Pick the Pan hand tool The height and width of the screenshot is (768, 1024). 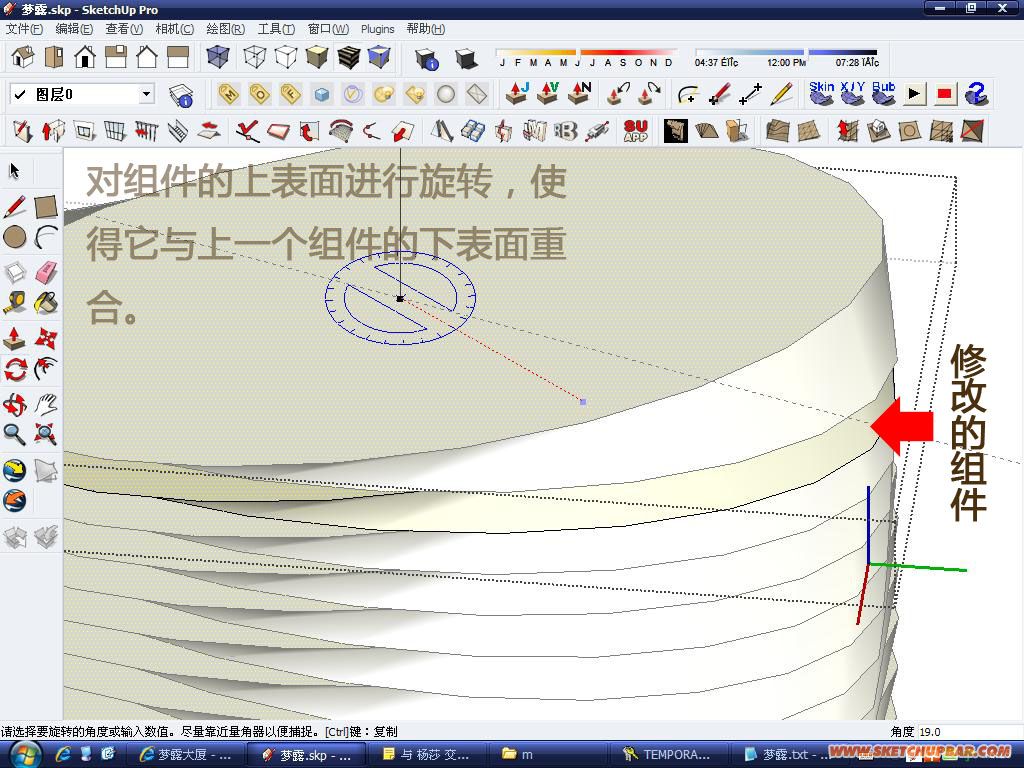(x=46, y=404)
